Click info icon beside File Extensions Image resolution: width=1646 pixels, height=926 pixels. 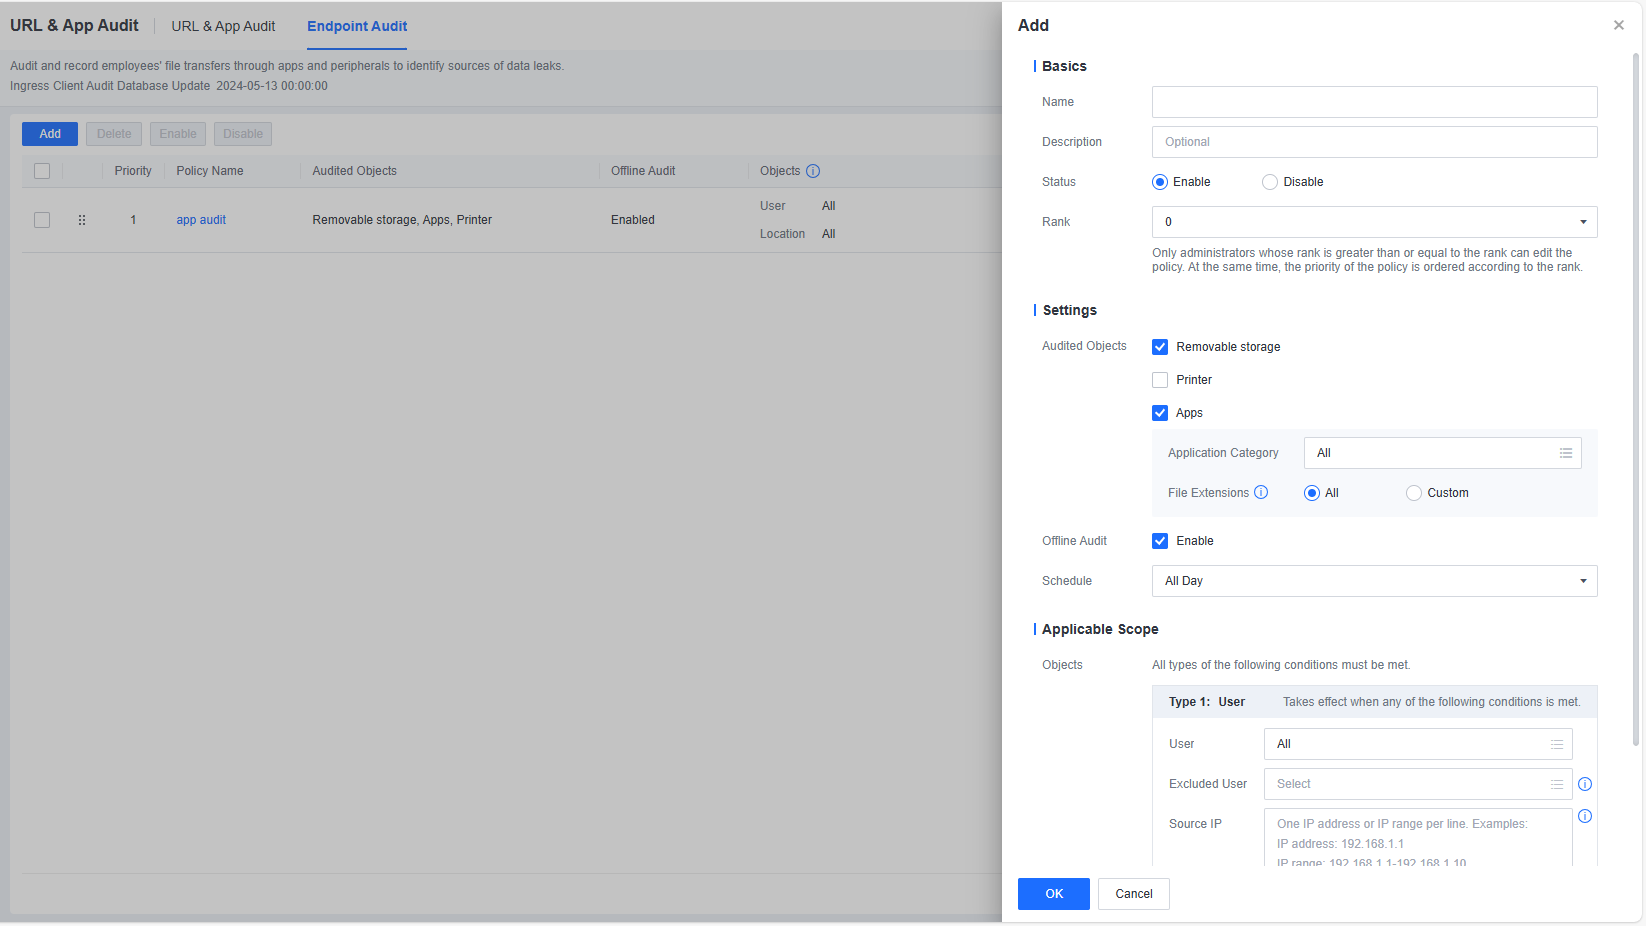pyautogui.click(x=1261, y=492)
